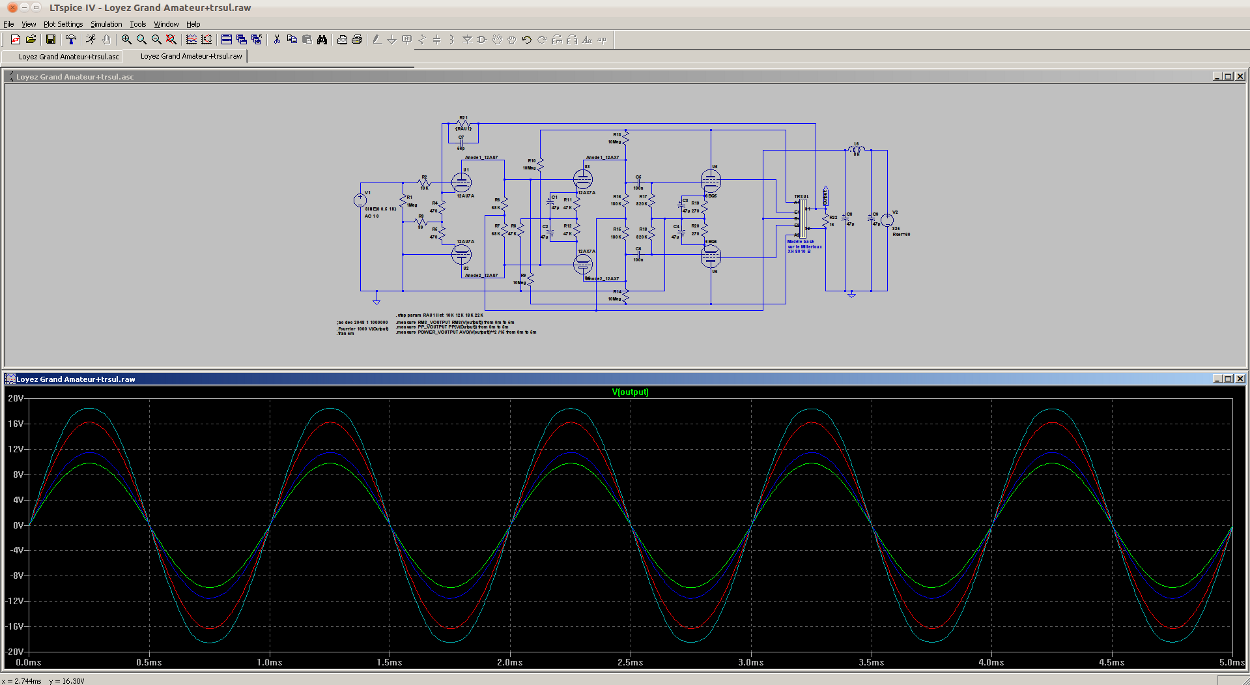Click the greyed Capacitor tool icon
The width and height of the screenshot is (1250, 685).
tap(436, 39)
